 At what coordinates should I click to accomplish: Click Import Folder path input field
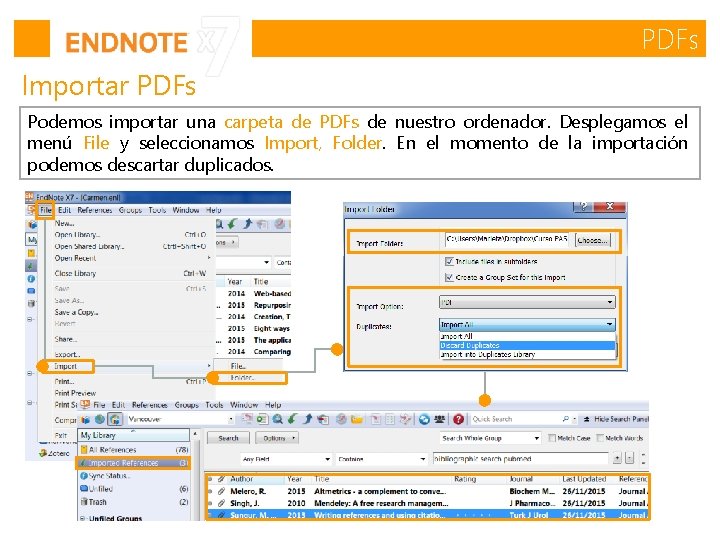click(507, 239)
